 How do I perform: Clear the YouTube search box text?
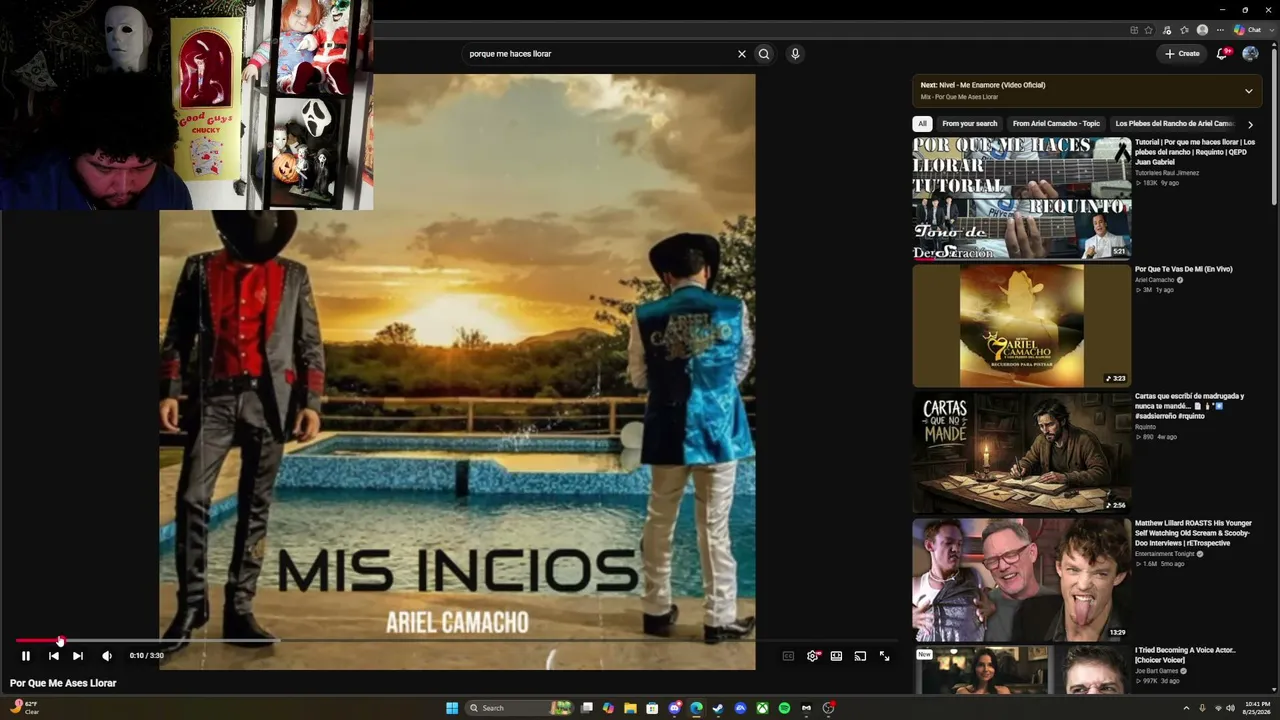coord(742,54)
